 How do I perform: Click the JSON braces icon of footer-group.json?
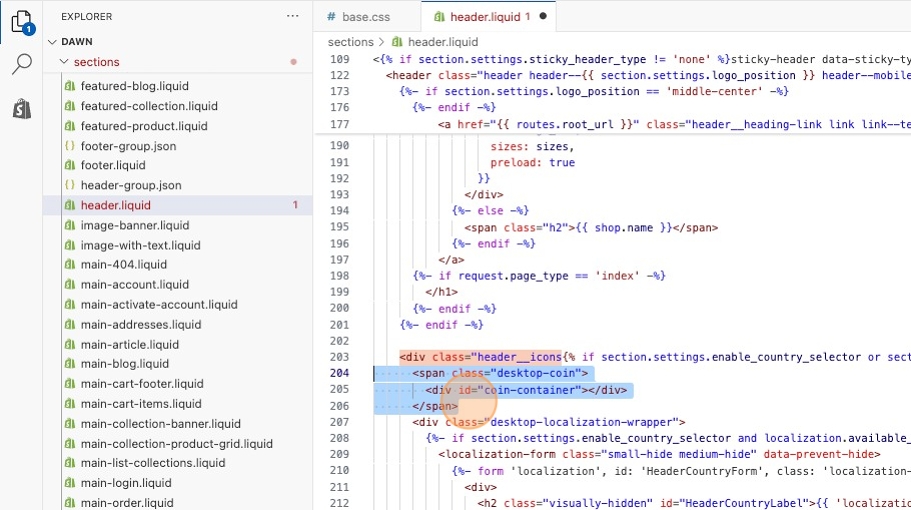tap(70, 146)
